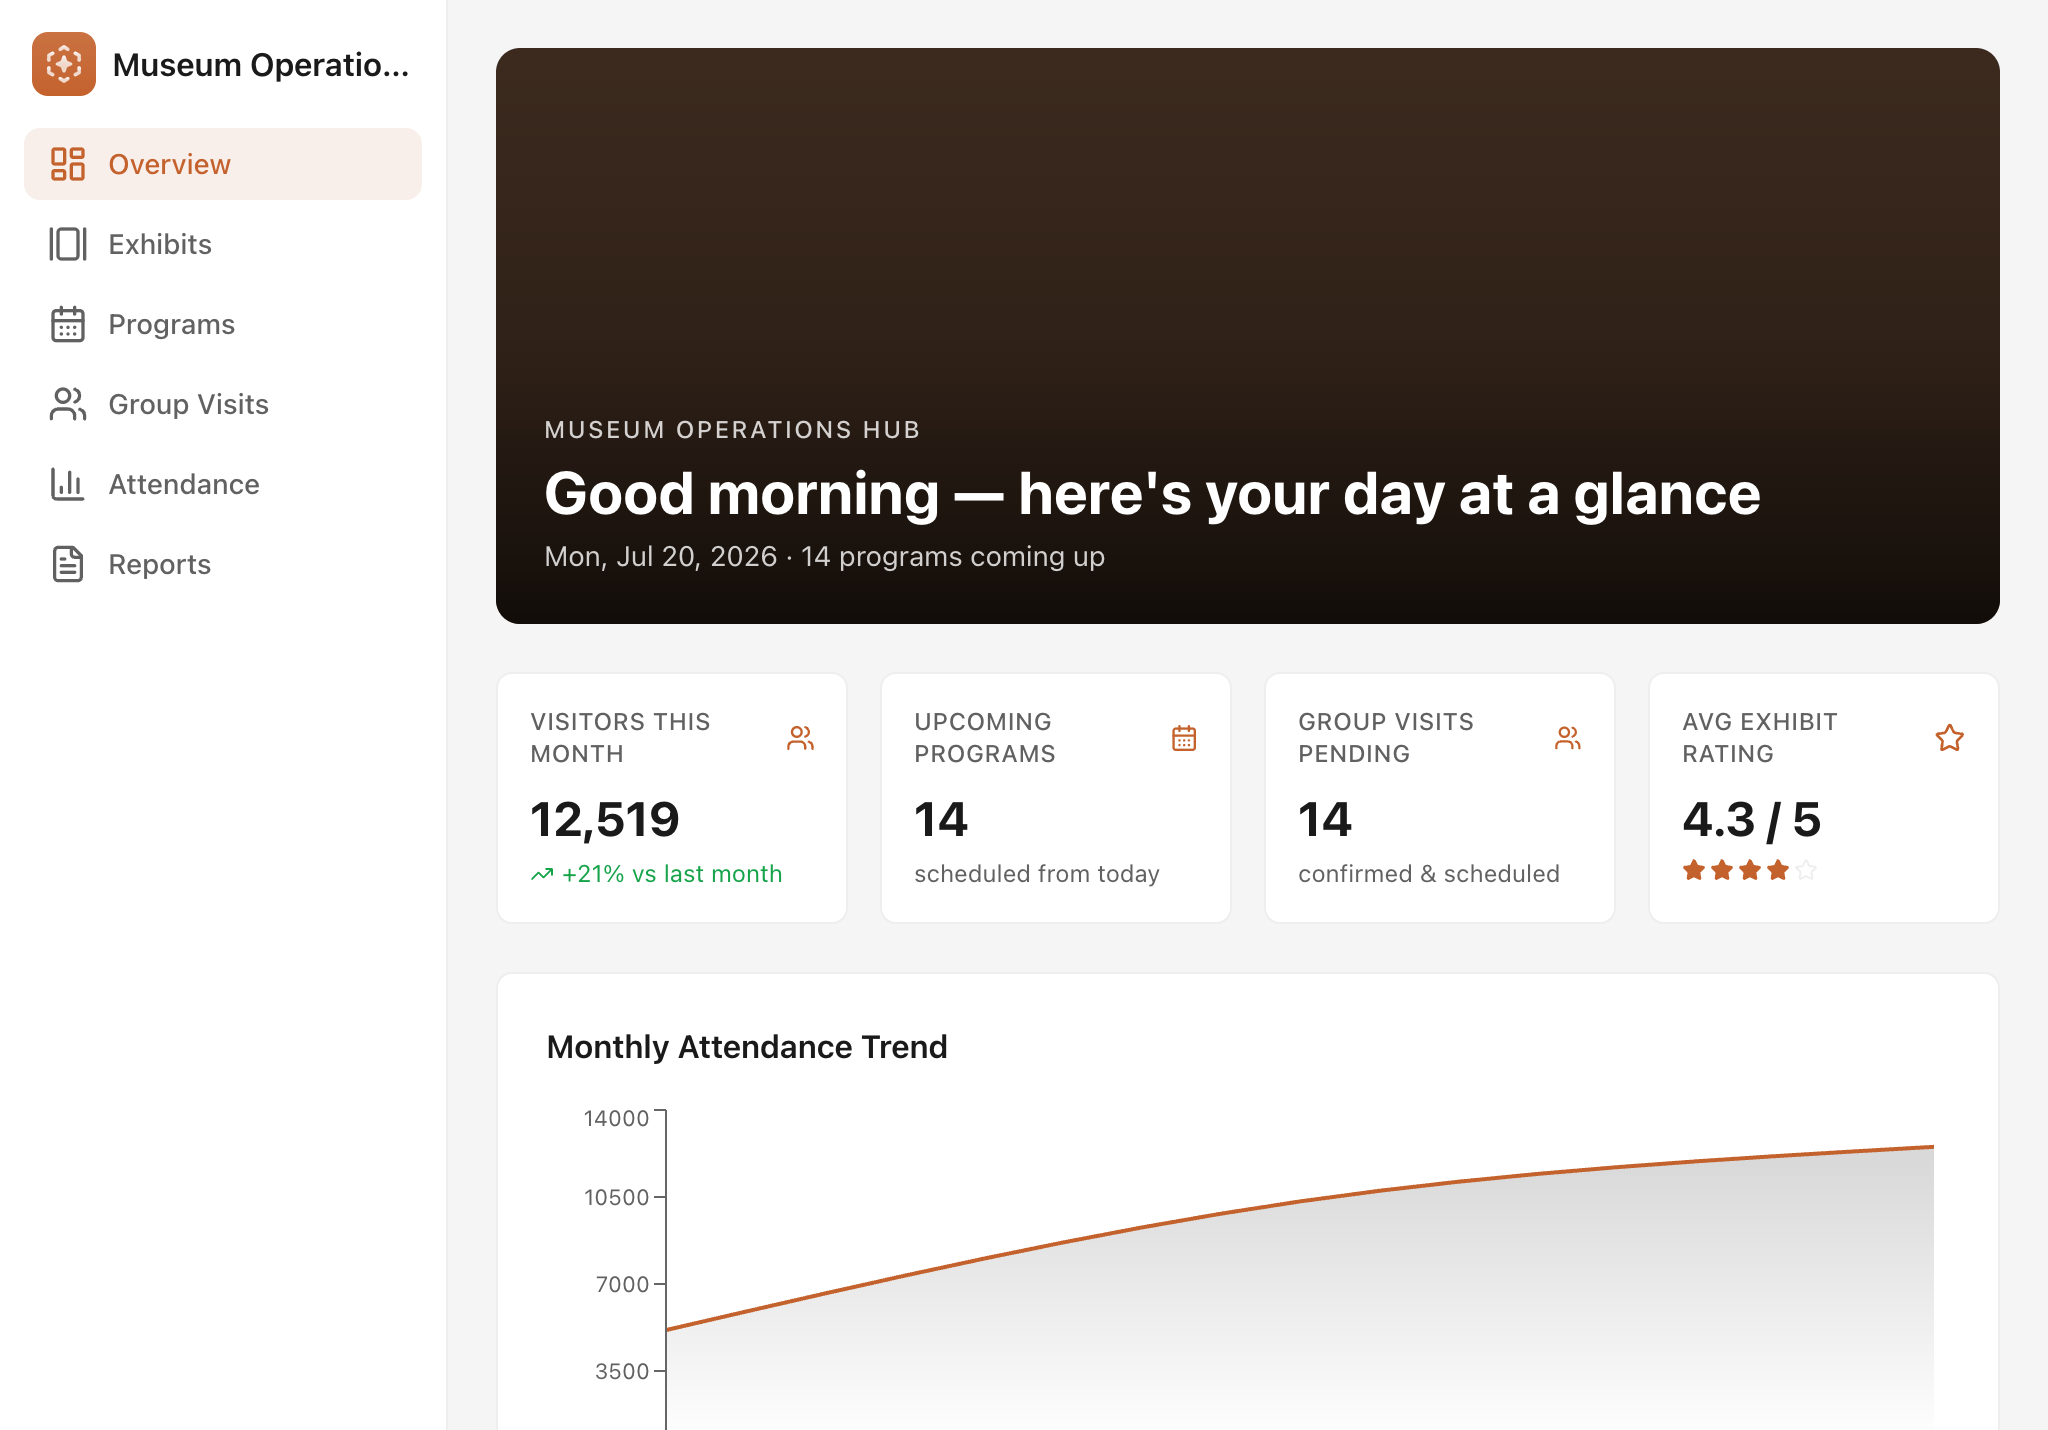Screen dimensions: 2048x1430
Task: Click the Attendance bar chart icon in sidebar
Action: 68,484
